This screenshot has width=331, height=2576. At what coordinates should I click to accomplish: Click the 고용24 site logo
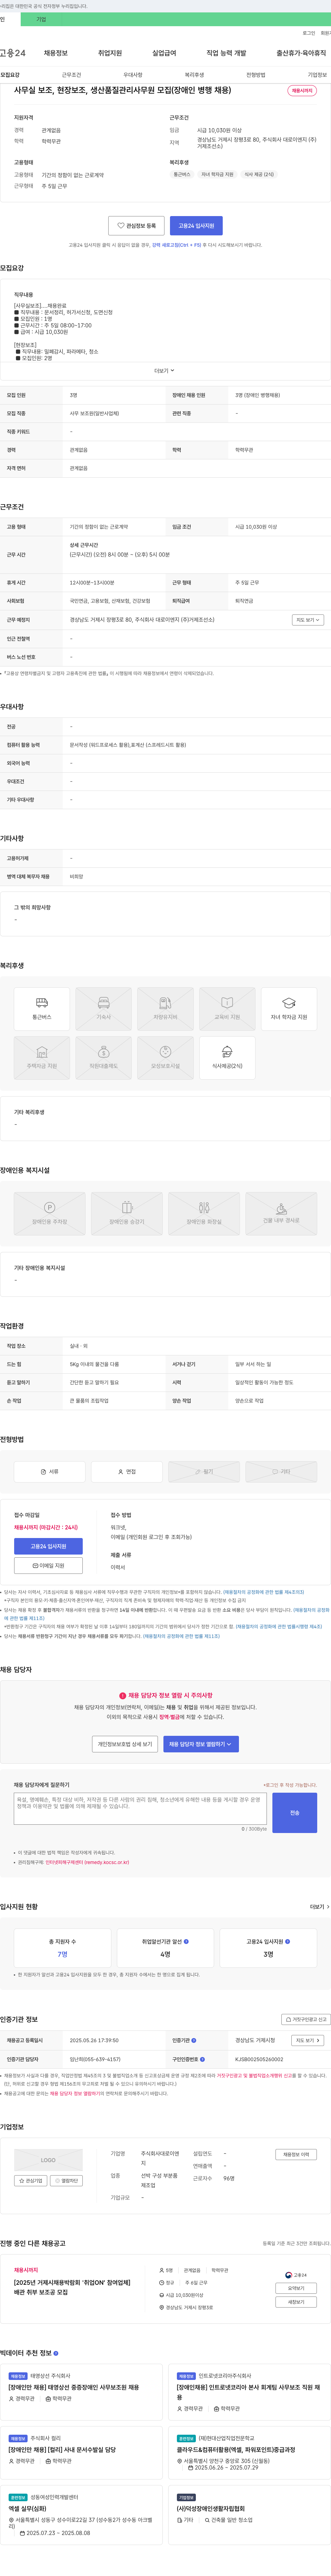[13, 53]
